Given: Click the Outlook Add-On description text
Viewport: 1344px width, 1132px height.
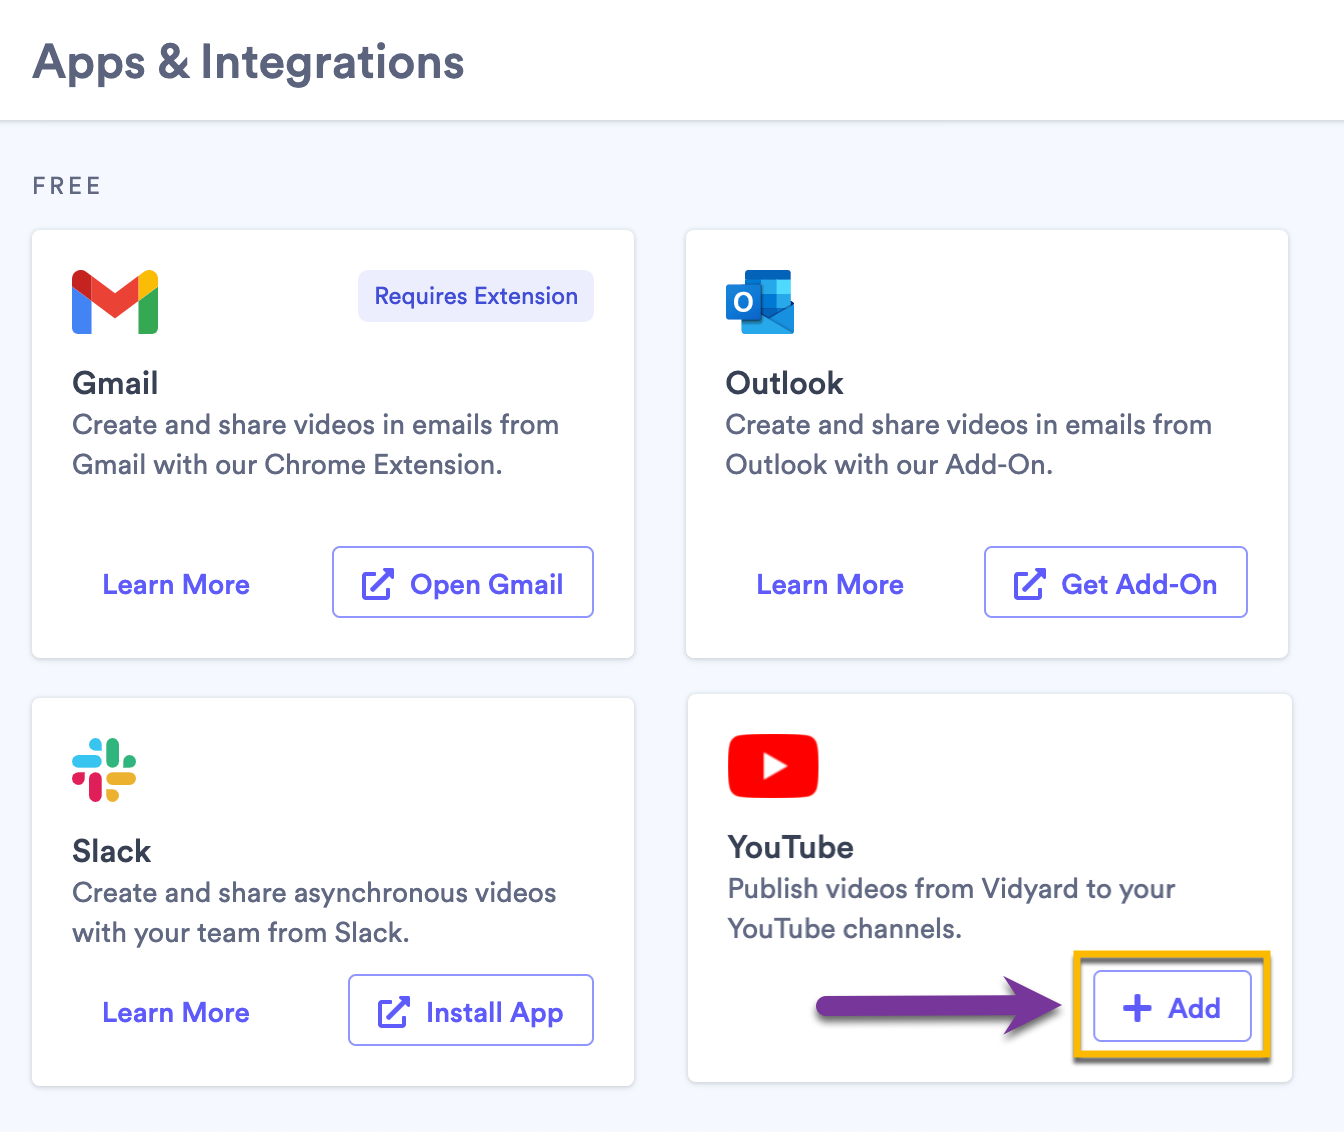Looking at the screenshot, I should [969, 445].
